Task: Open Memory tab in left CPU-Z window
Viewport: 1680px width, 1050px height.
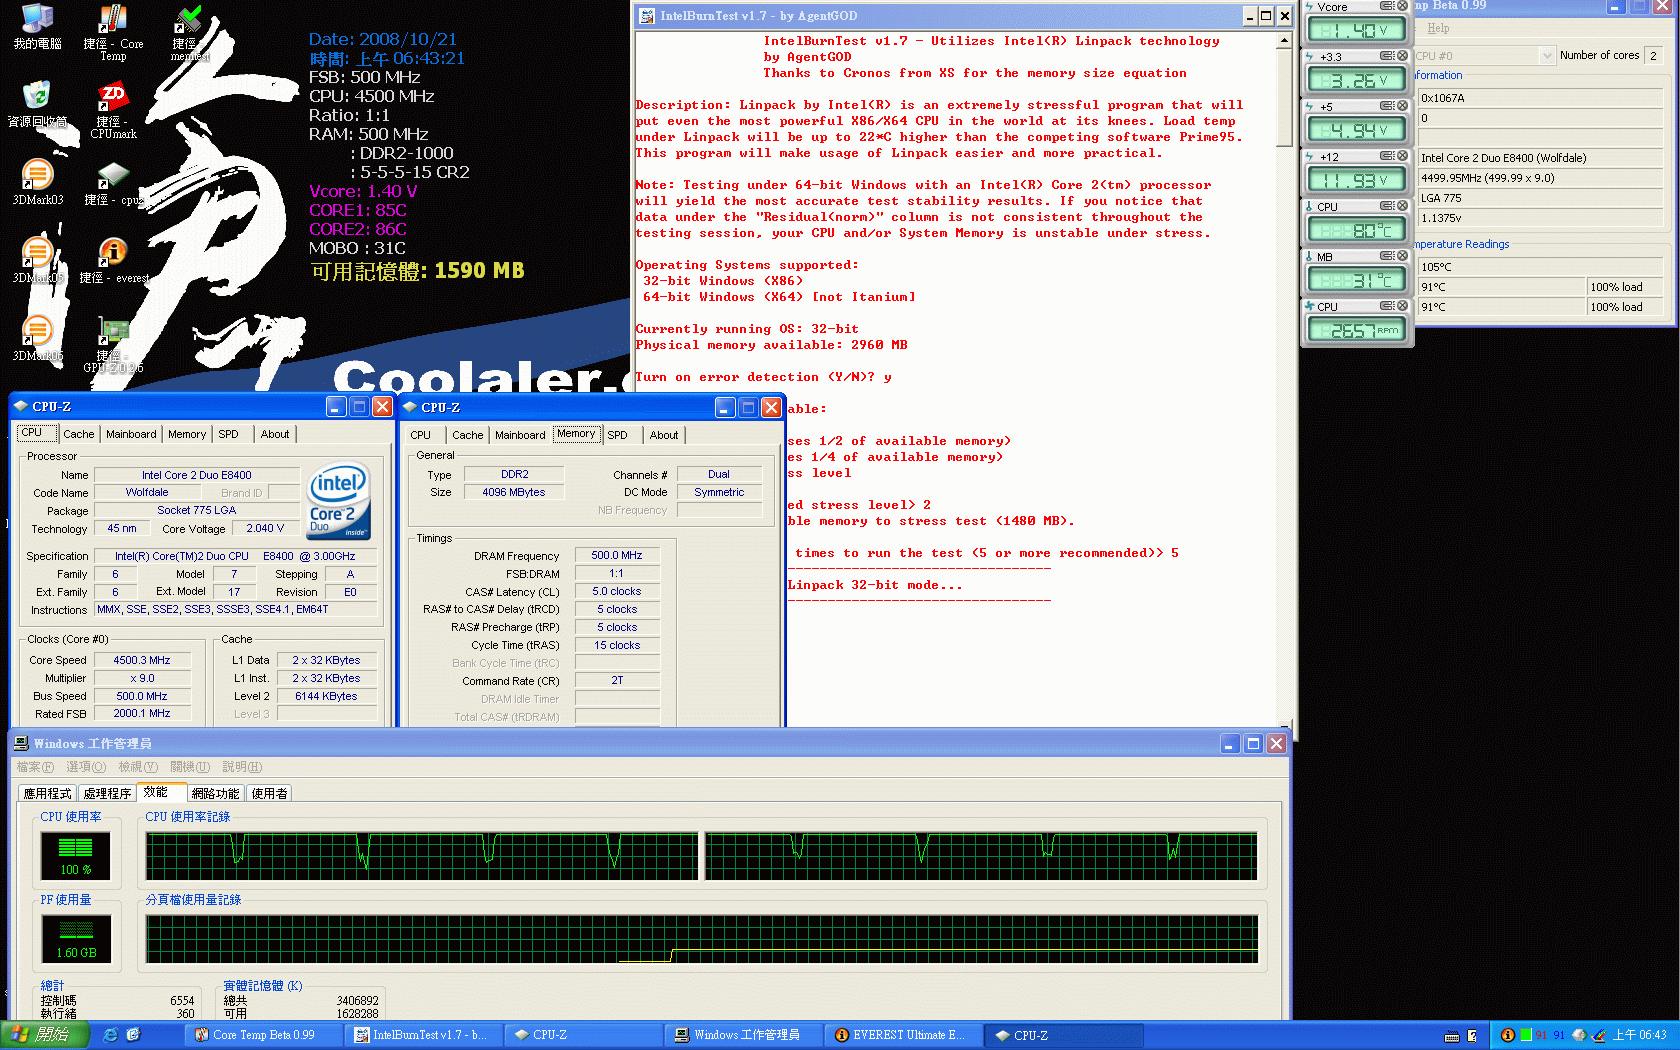Action: click(x=187, y=434)
